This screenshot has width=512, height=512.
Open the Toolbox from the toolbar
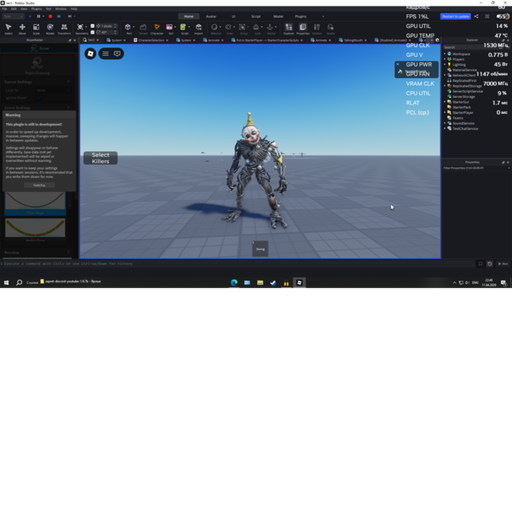coord(317,29)
